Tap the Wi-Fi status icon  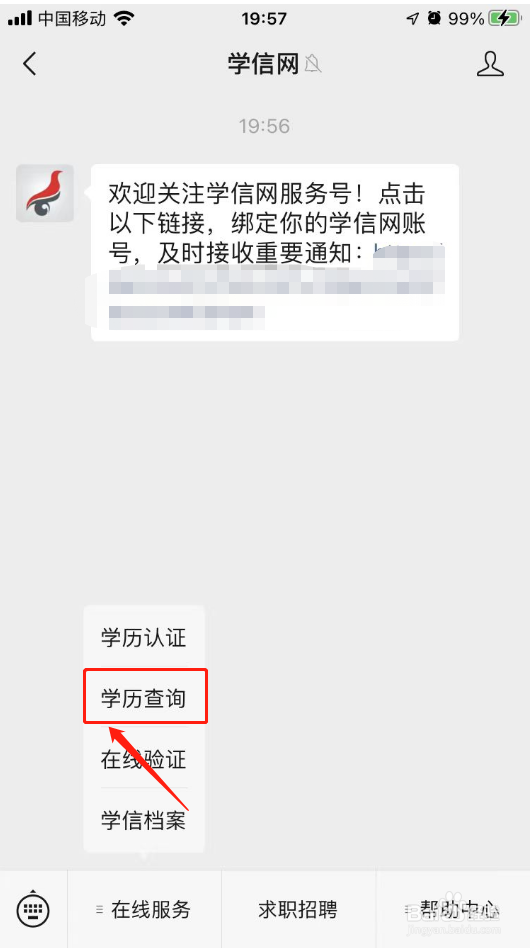coord(125,19)
